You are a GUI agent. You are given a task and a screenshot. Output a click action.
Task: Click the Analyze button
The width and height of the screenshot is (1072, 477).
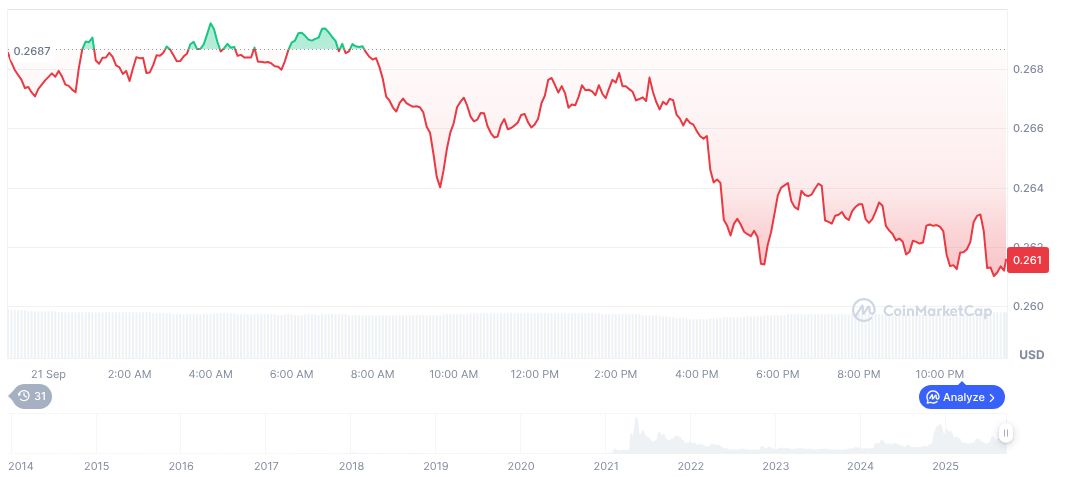961,397
